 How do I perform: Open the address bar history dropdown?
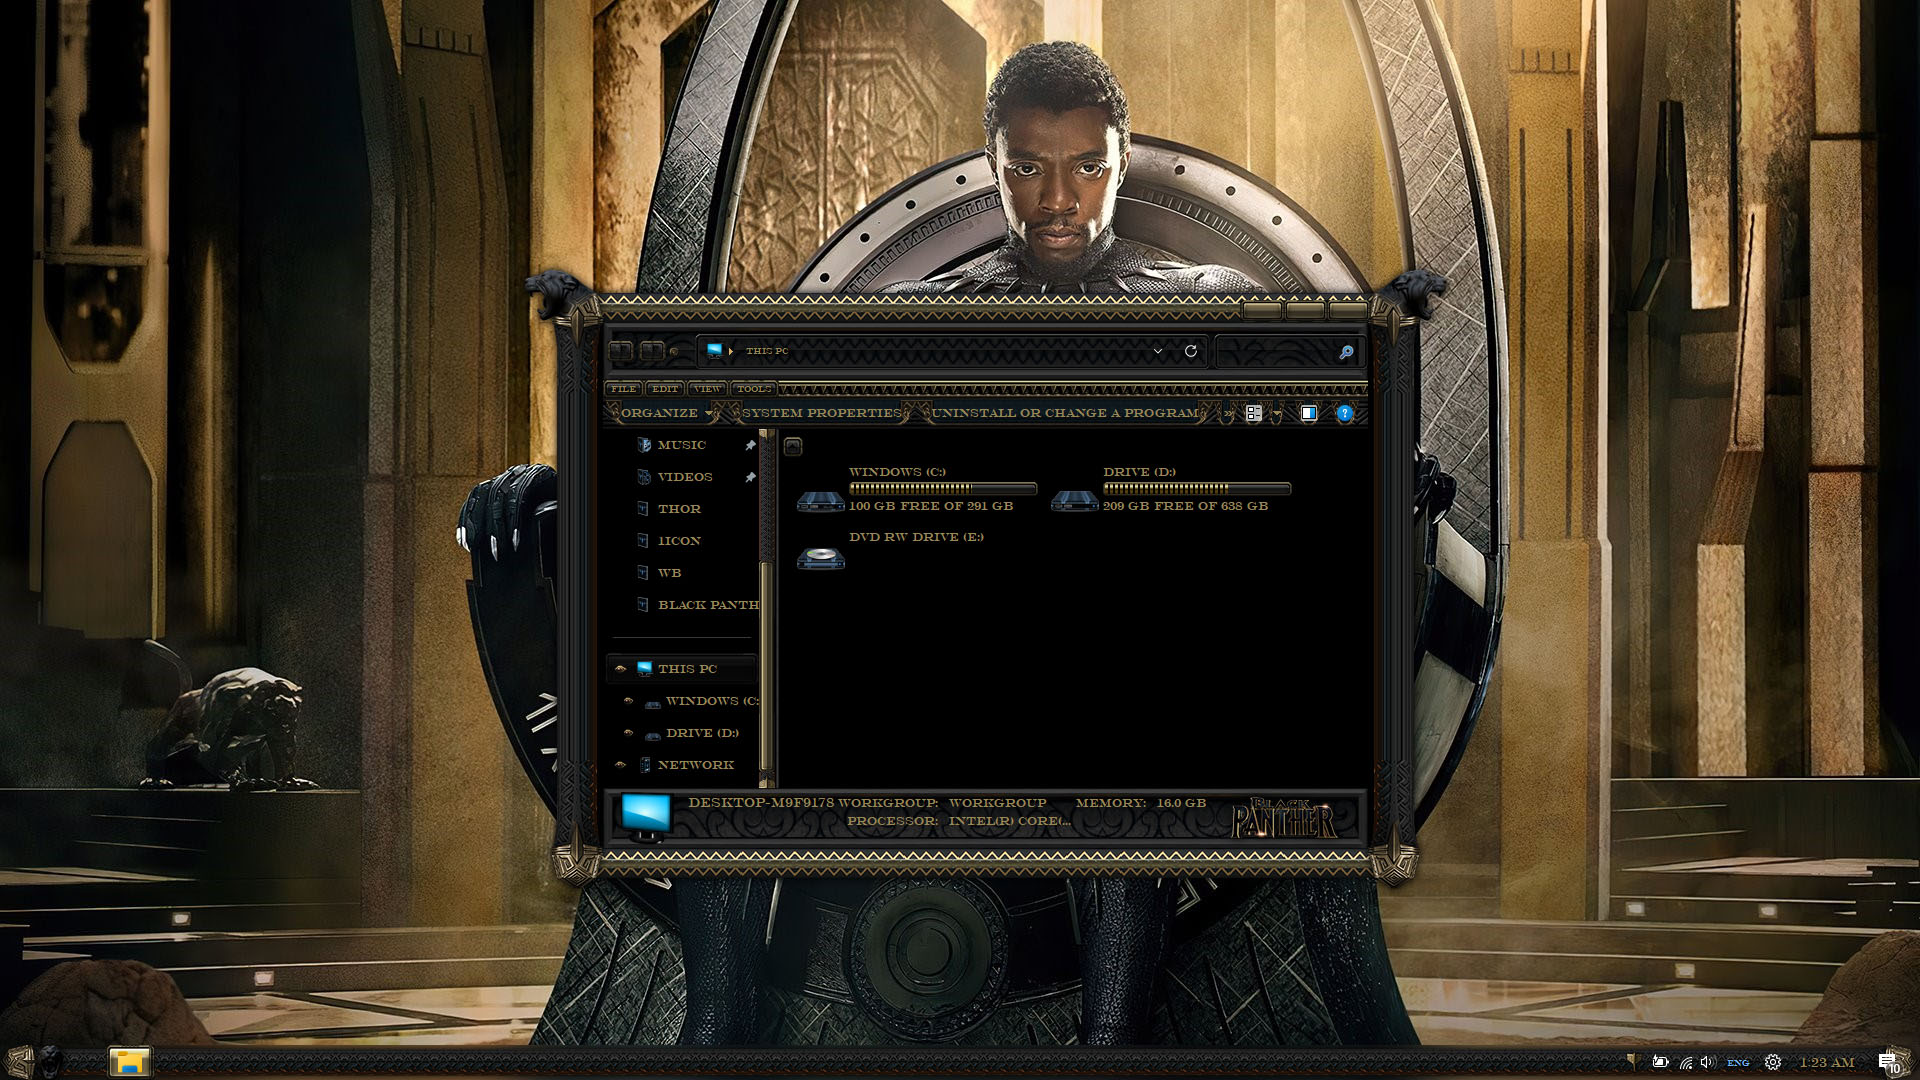pyautogui.click(x=1157, y=351)
